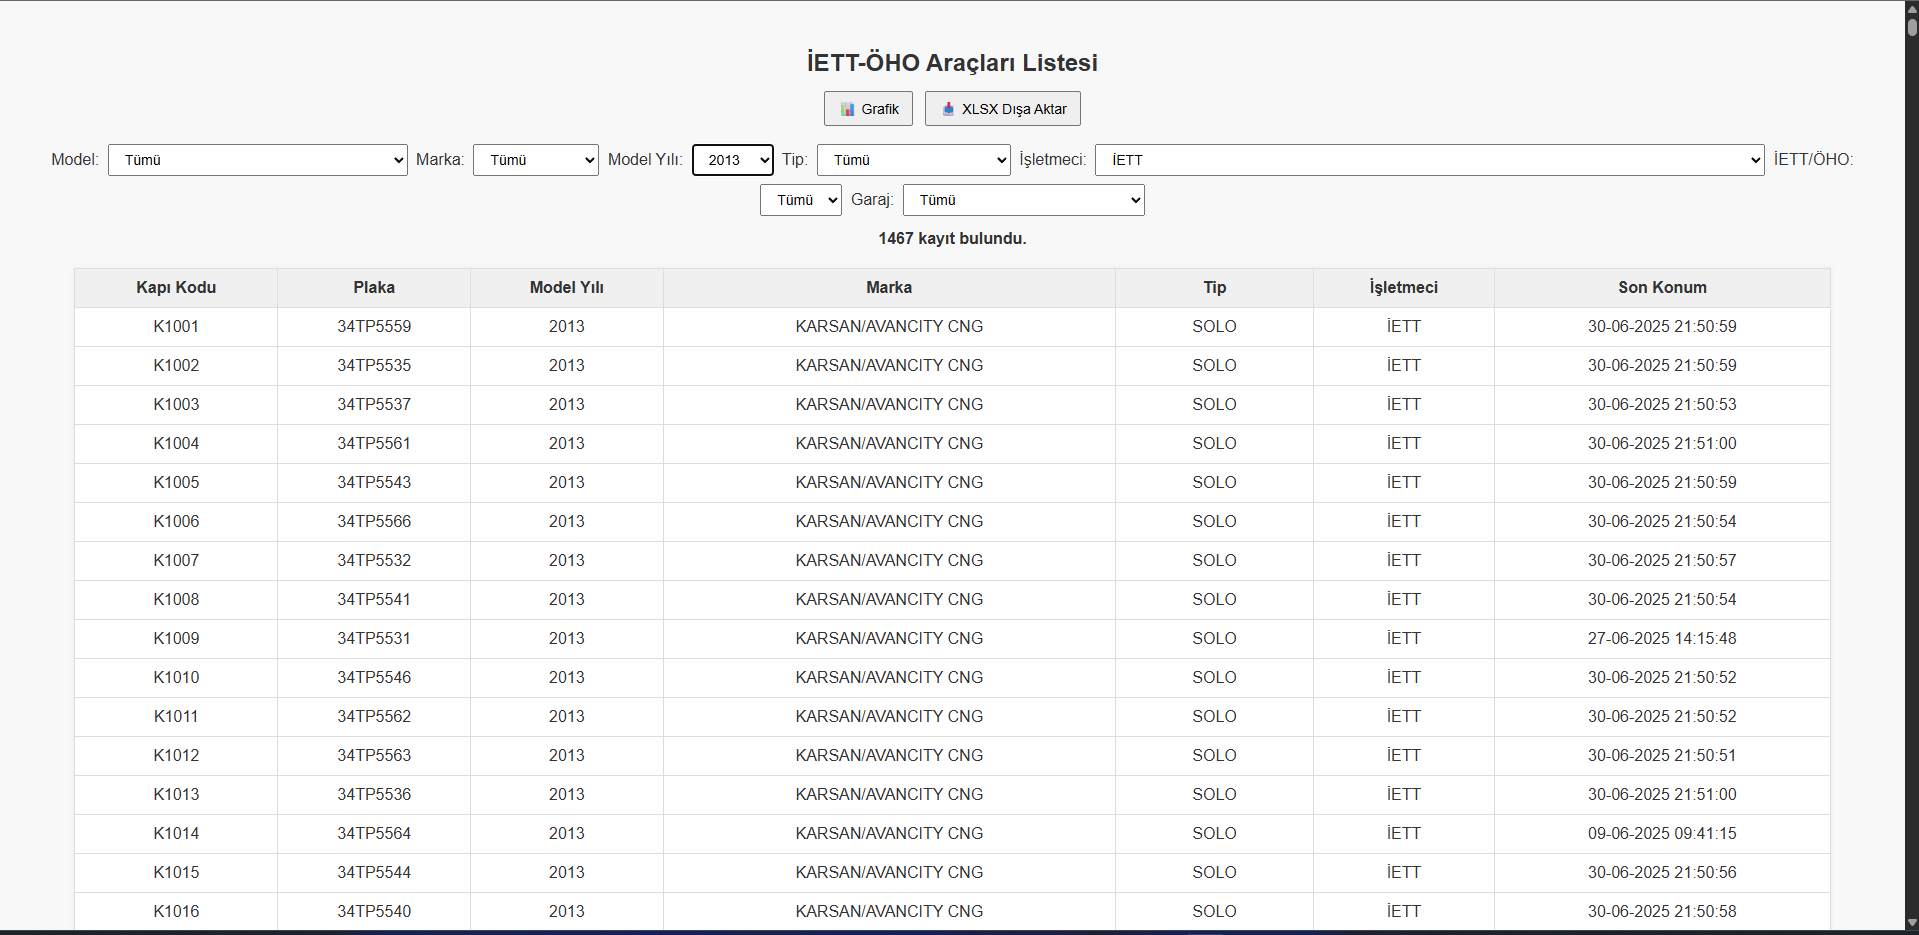Click the Marka column header
1919x935 pixels.
pyautogui.click(x=888, y=288)
